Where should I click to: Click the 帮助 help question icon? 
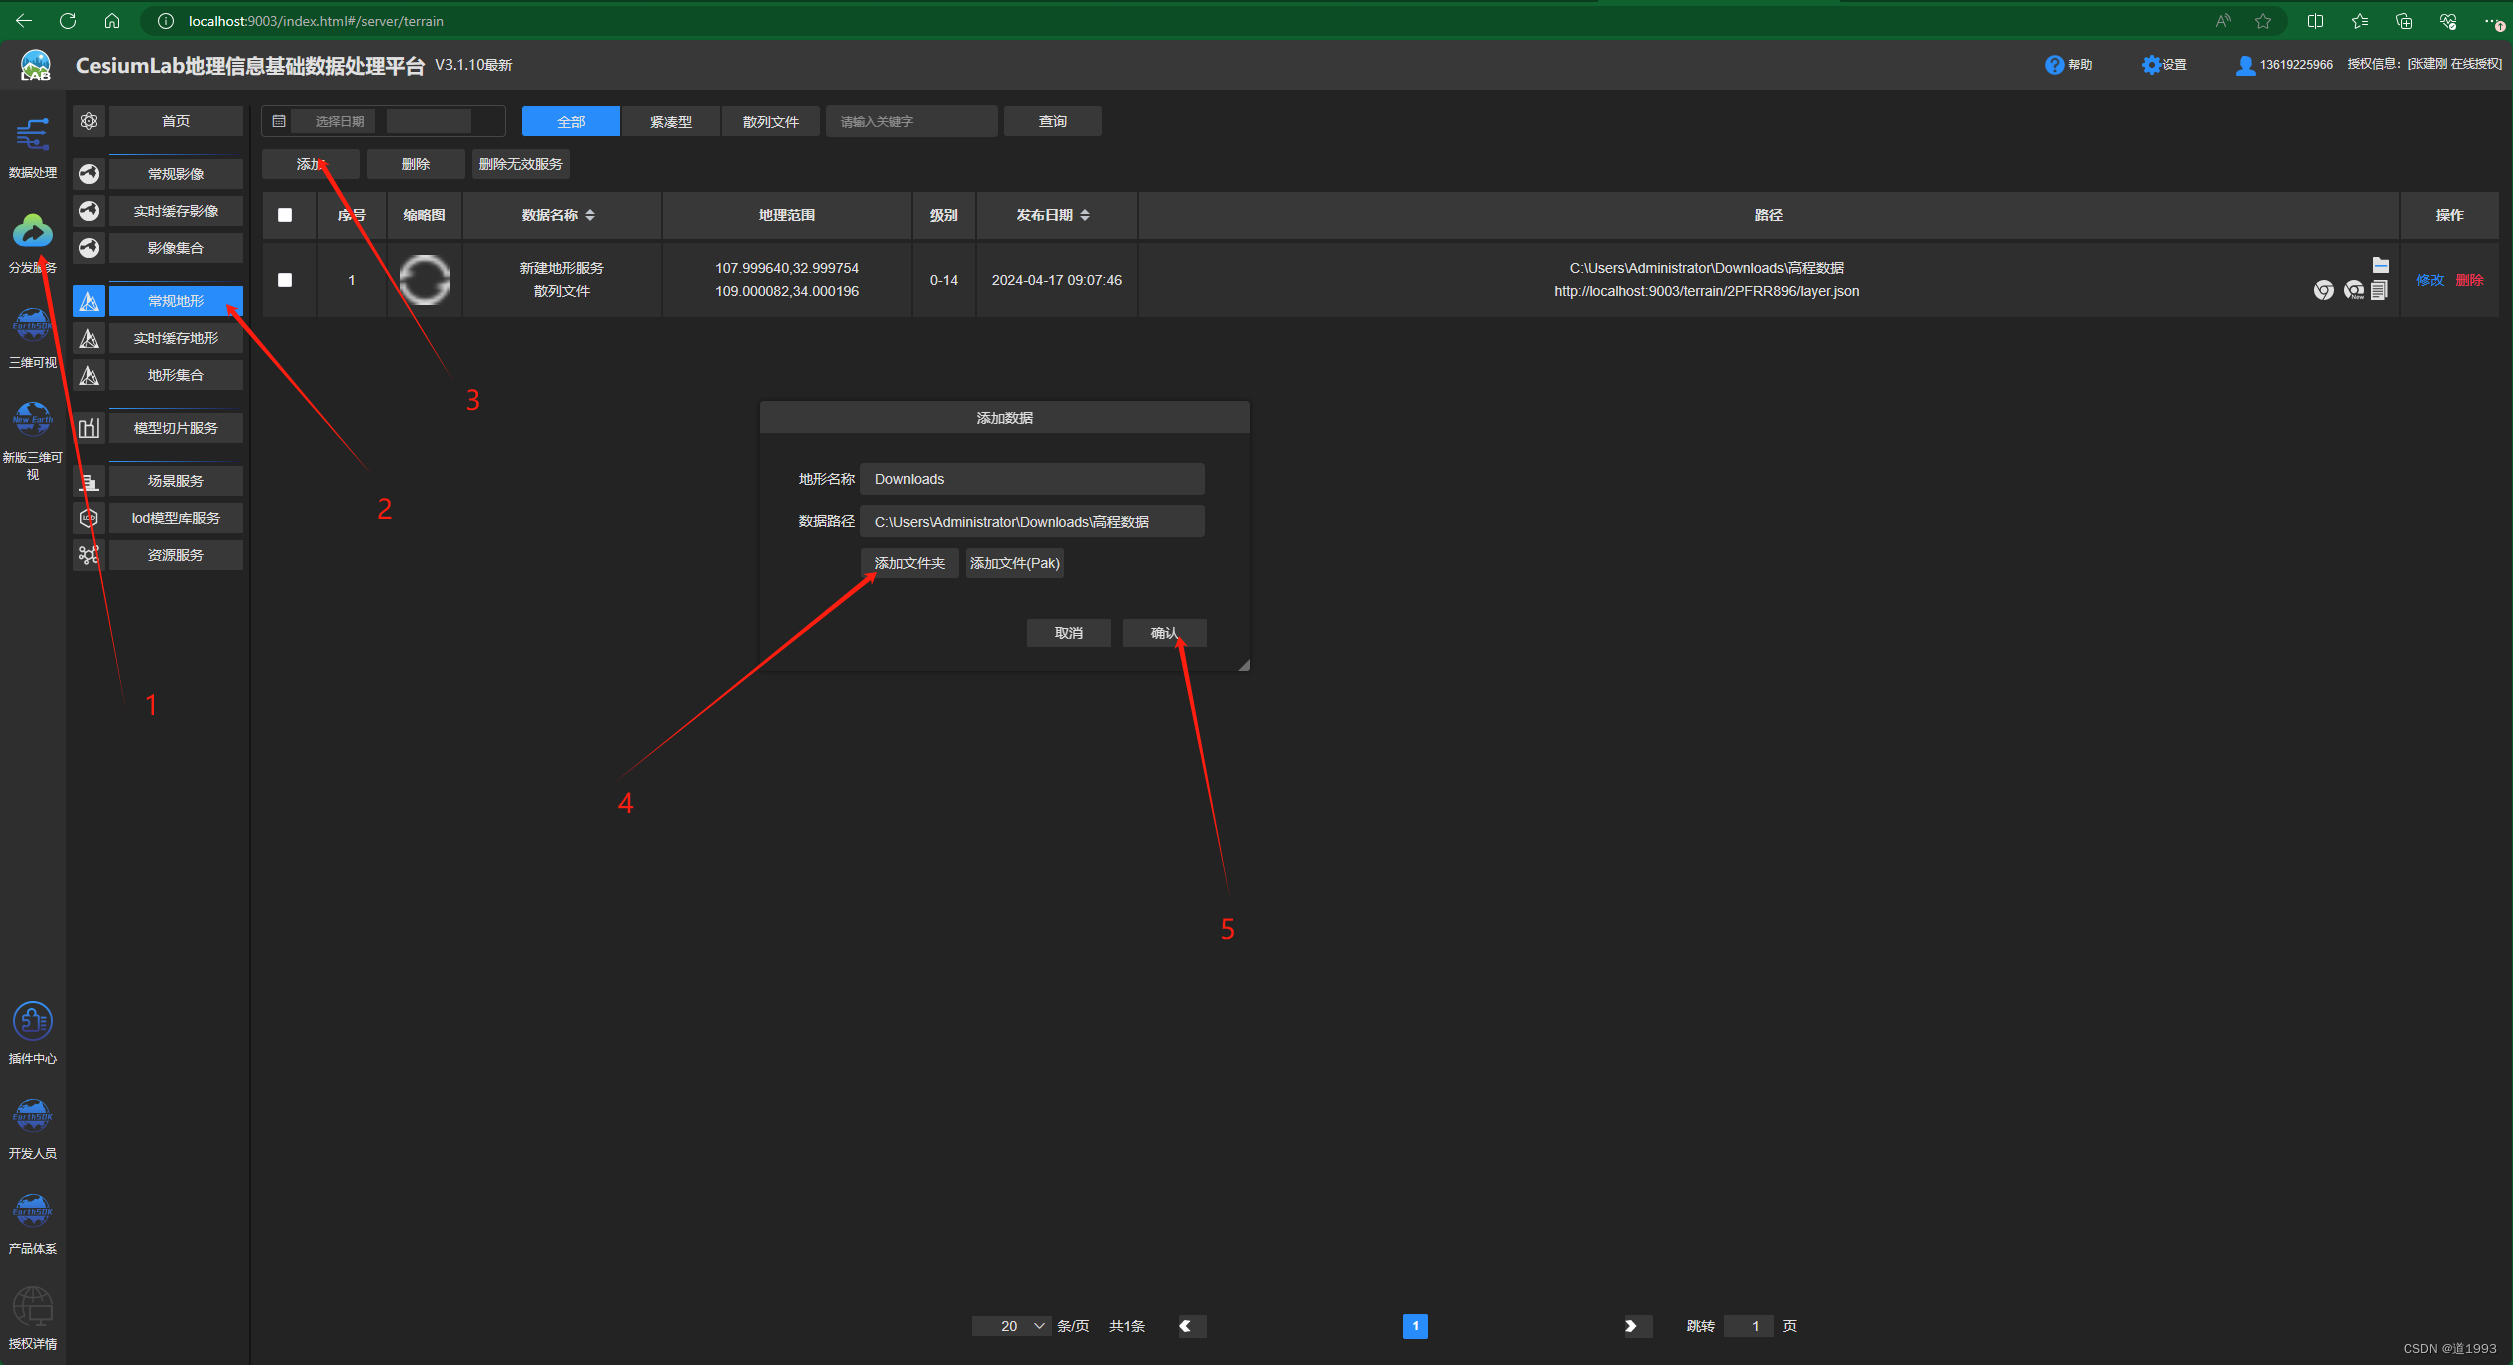click(2054, 65)
